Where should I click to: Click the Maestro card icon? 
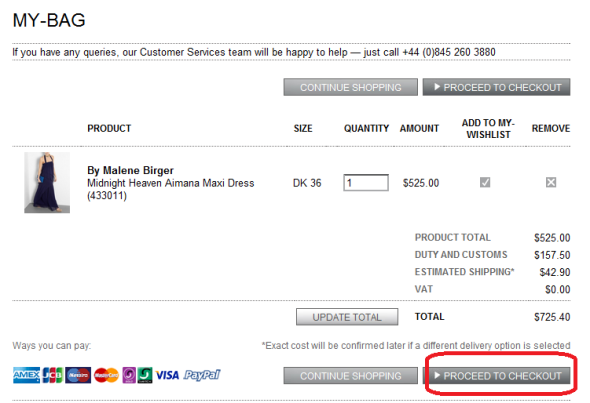[x=78, y=375]
